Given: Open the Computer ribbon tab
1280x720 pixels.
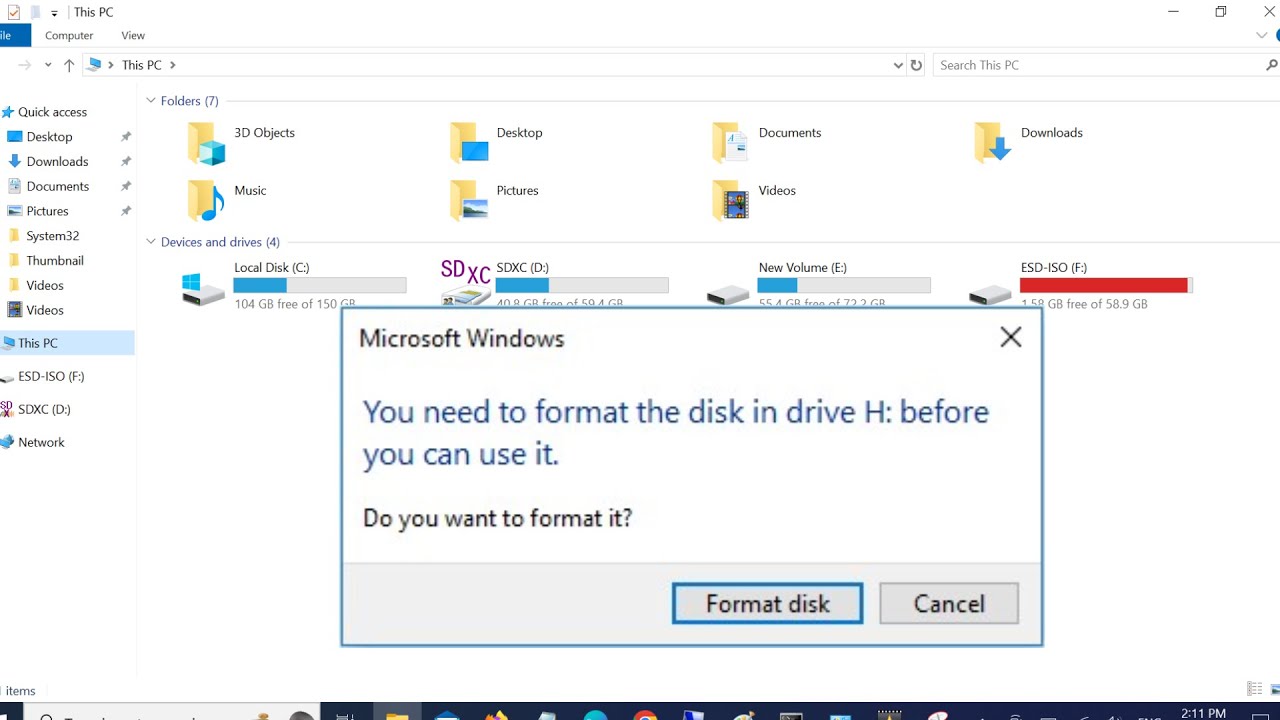Looking at the screenshot, I should (x=69, y=35).
